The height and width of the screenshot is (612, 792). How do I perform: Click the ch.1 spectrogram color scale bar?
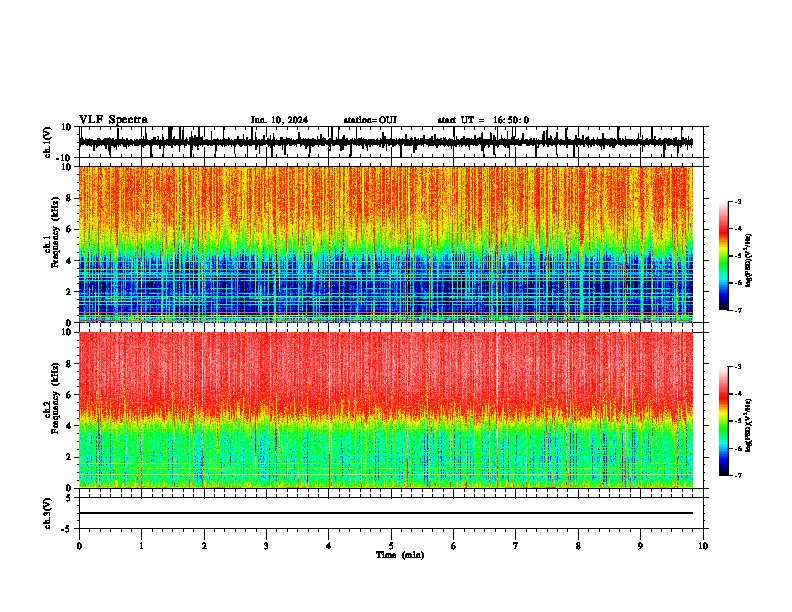point(723,256)
